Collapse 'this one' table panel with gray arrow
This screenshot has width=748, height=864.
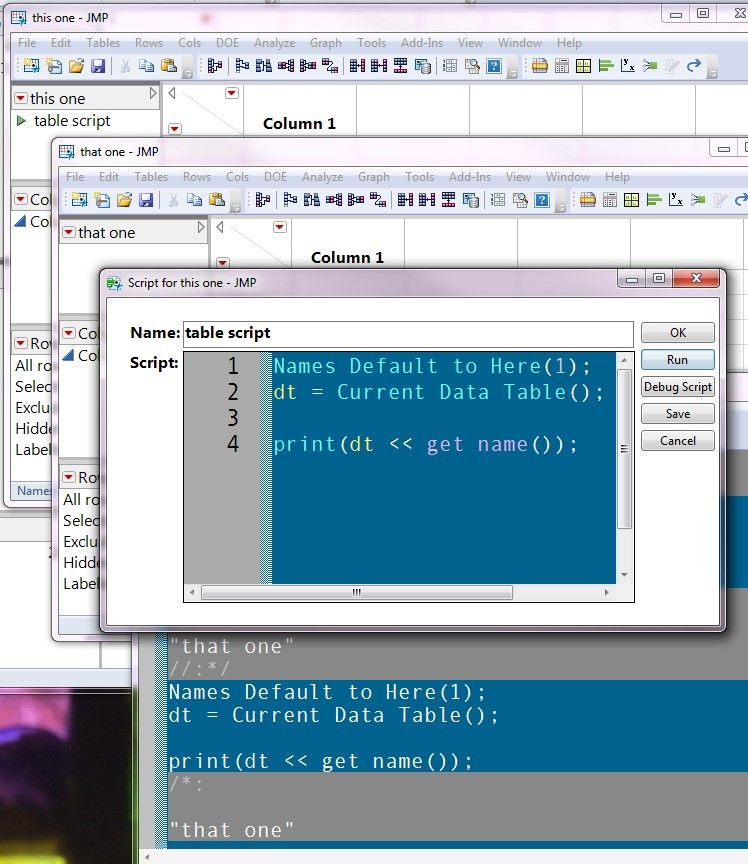(153, 93)
